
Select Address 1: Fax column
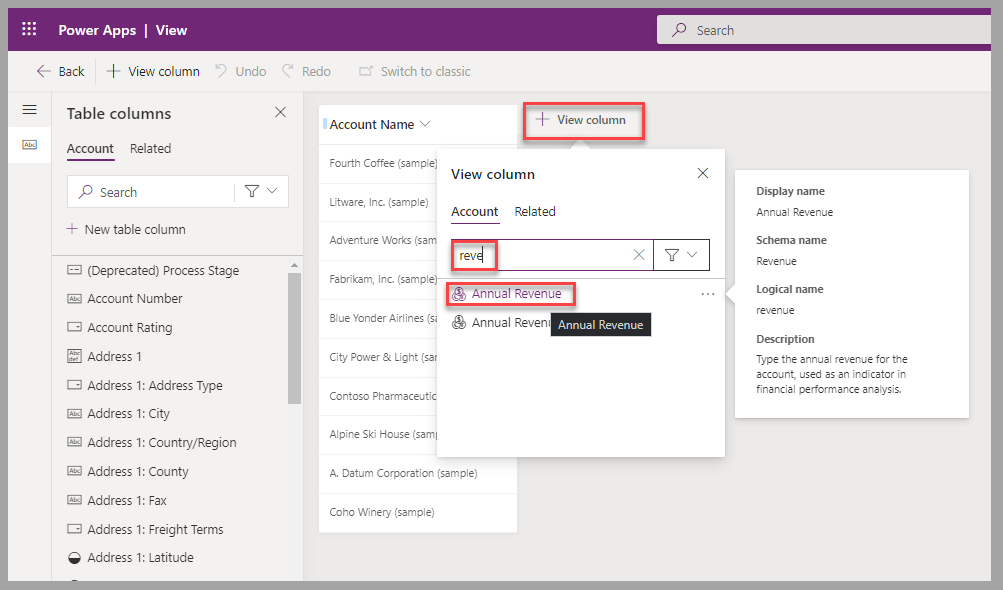click(118, 500)
